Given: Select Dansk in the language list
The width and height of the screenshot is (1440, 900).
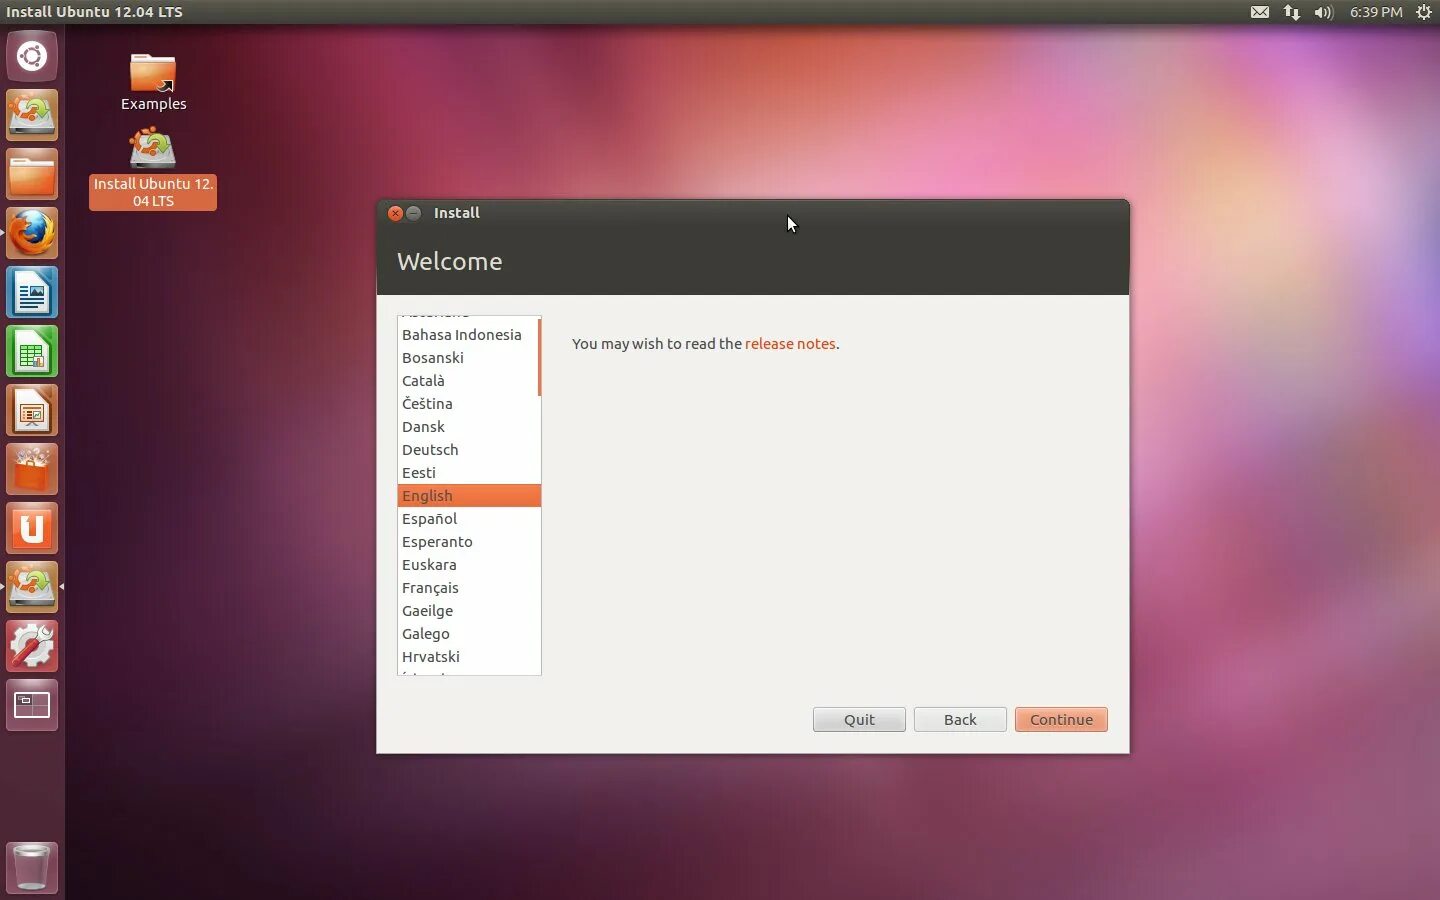Looking at the screenshot, I should 467,426.
